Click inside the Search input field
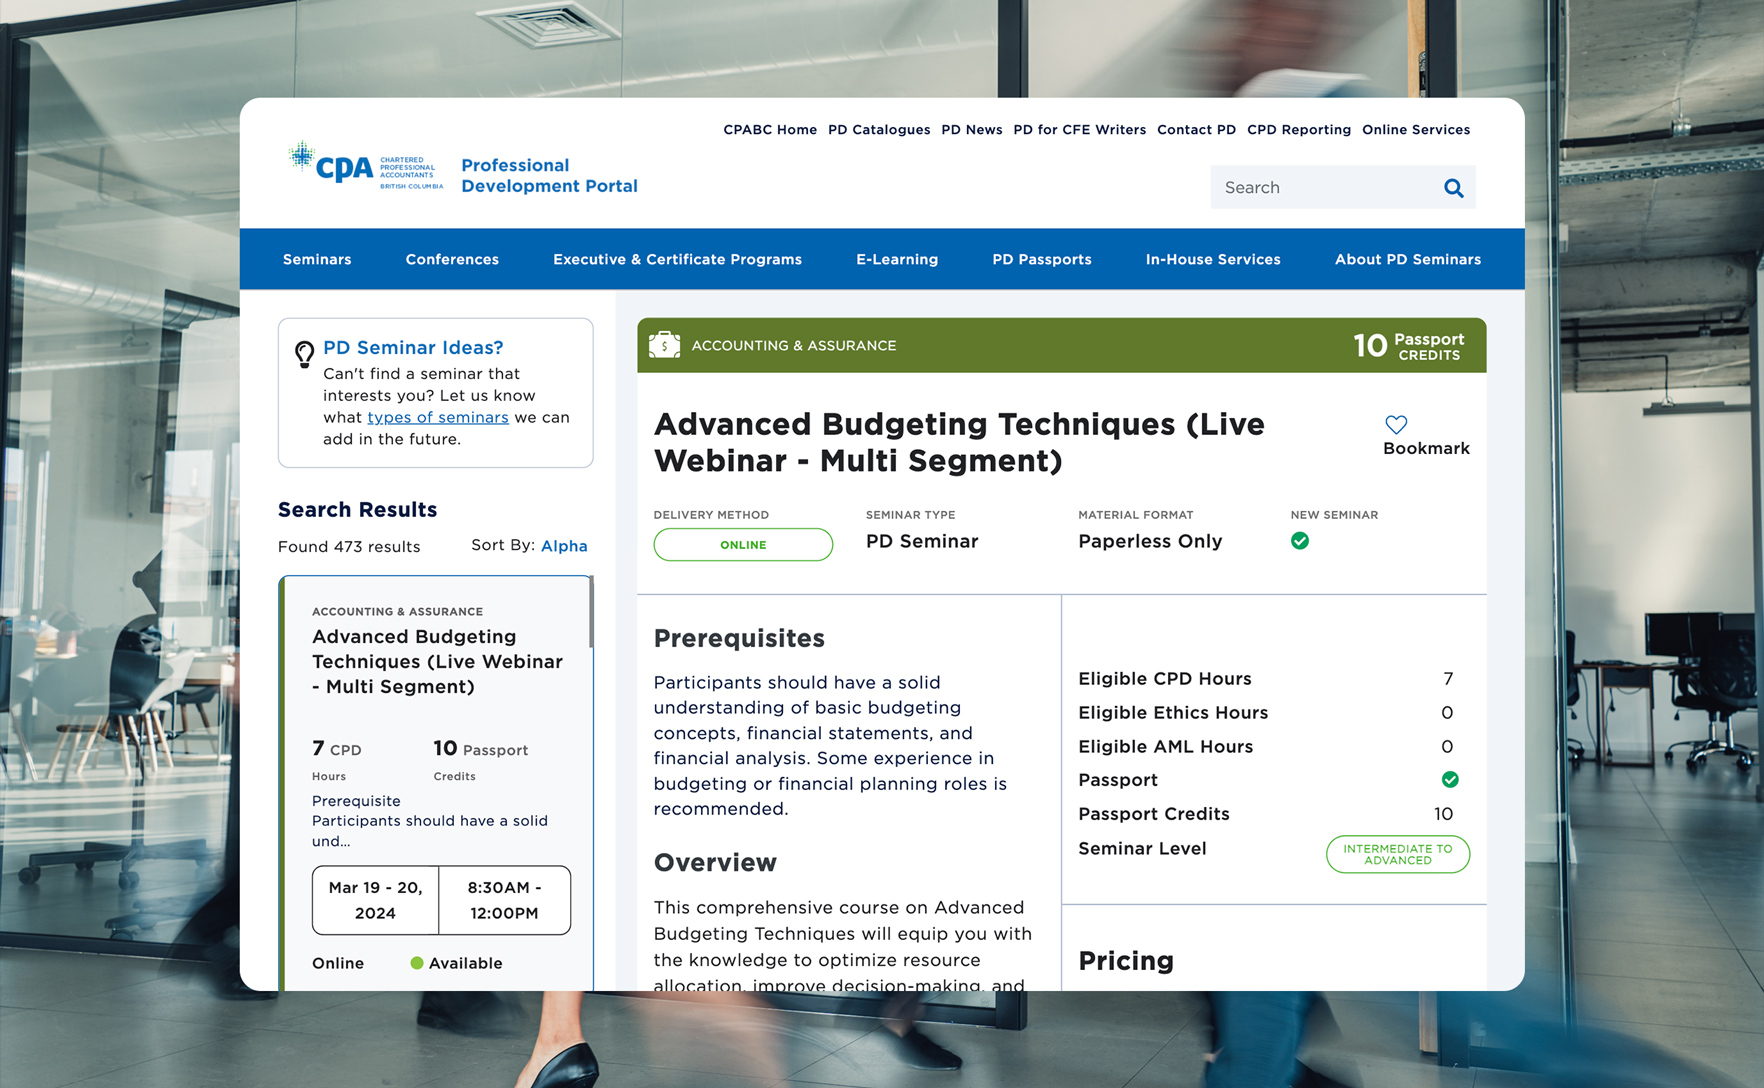 [x=1320, y=187]
